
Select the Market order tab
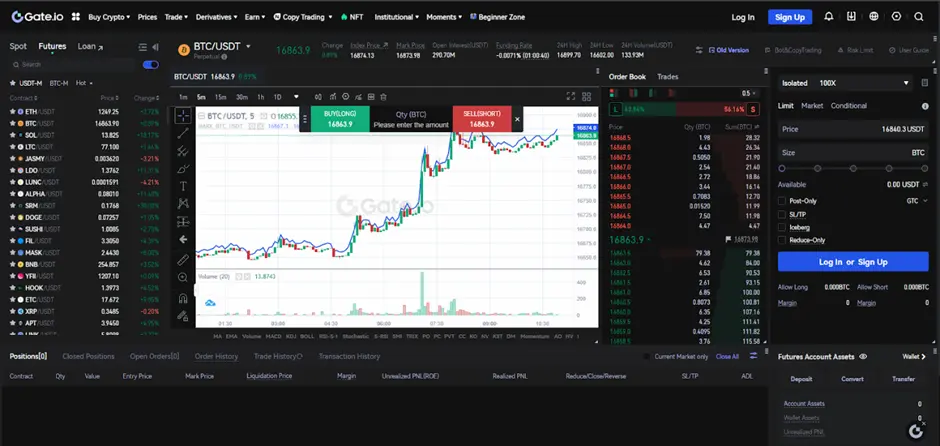(x=812, y=106)
